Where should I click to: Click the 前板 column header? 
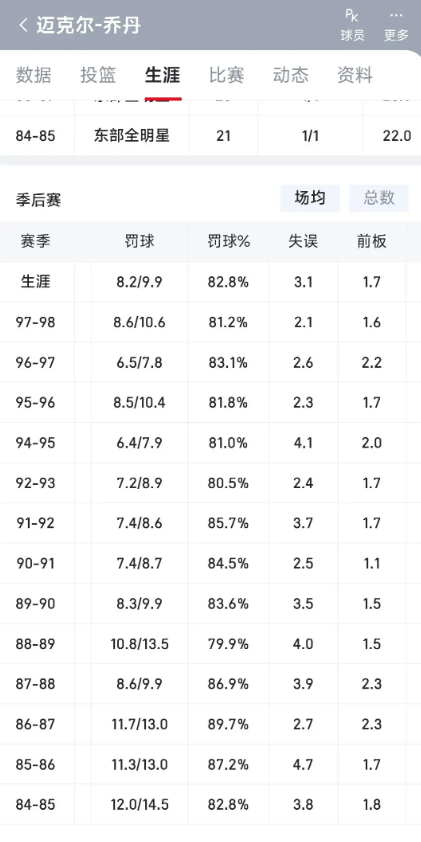pos(372,242)
